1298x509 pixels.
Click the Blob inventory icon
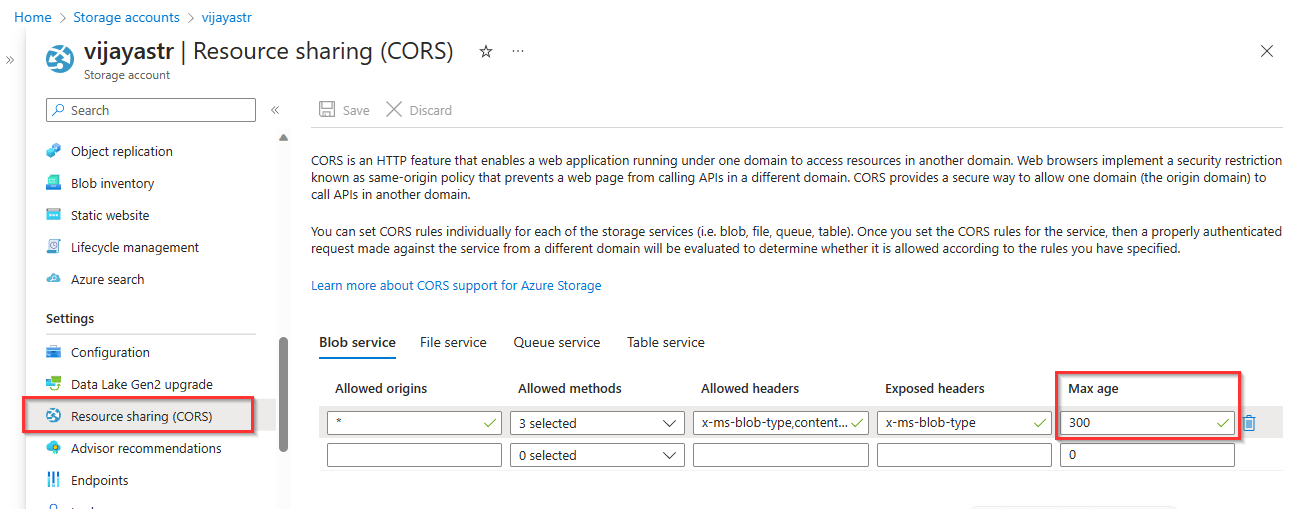[54, 183]
